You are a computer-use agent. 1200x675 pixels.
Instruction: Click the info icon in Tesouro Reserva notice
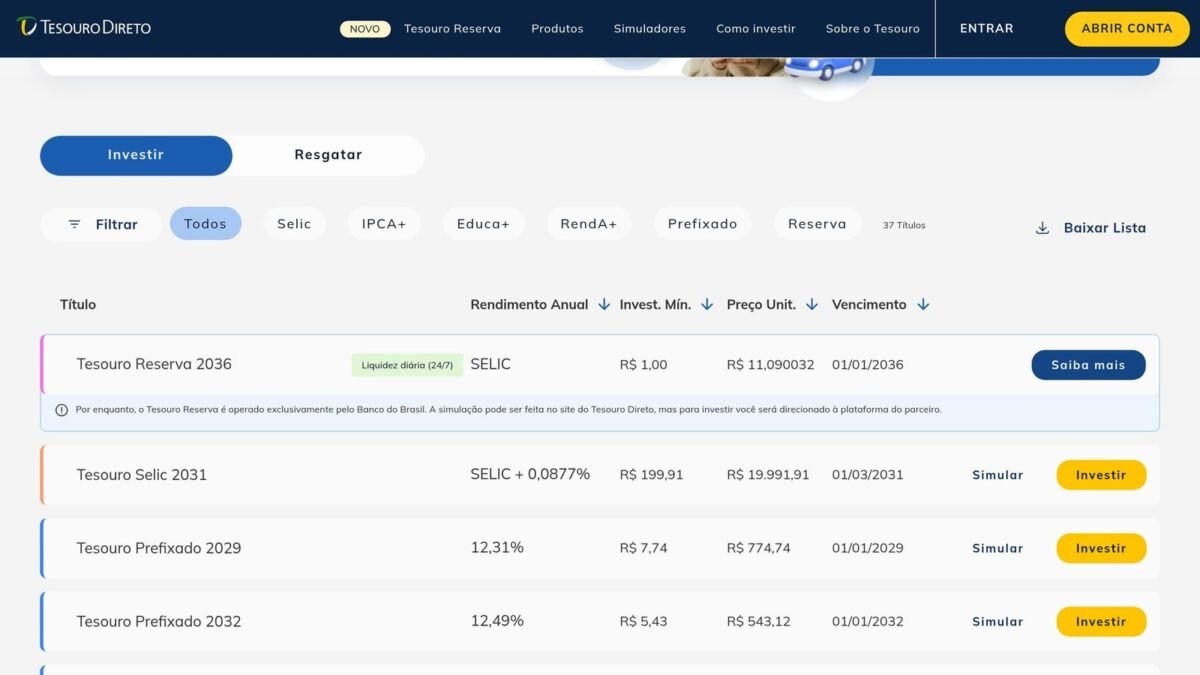pos(61,410)
